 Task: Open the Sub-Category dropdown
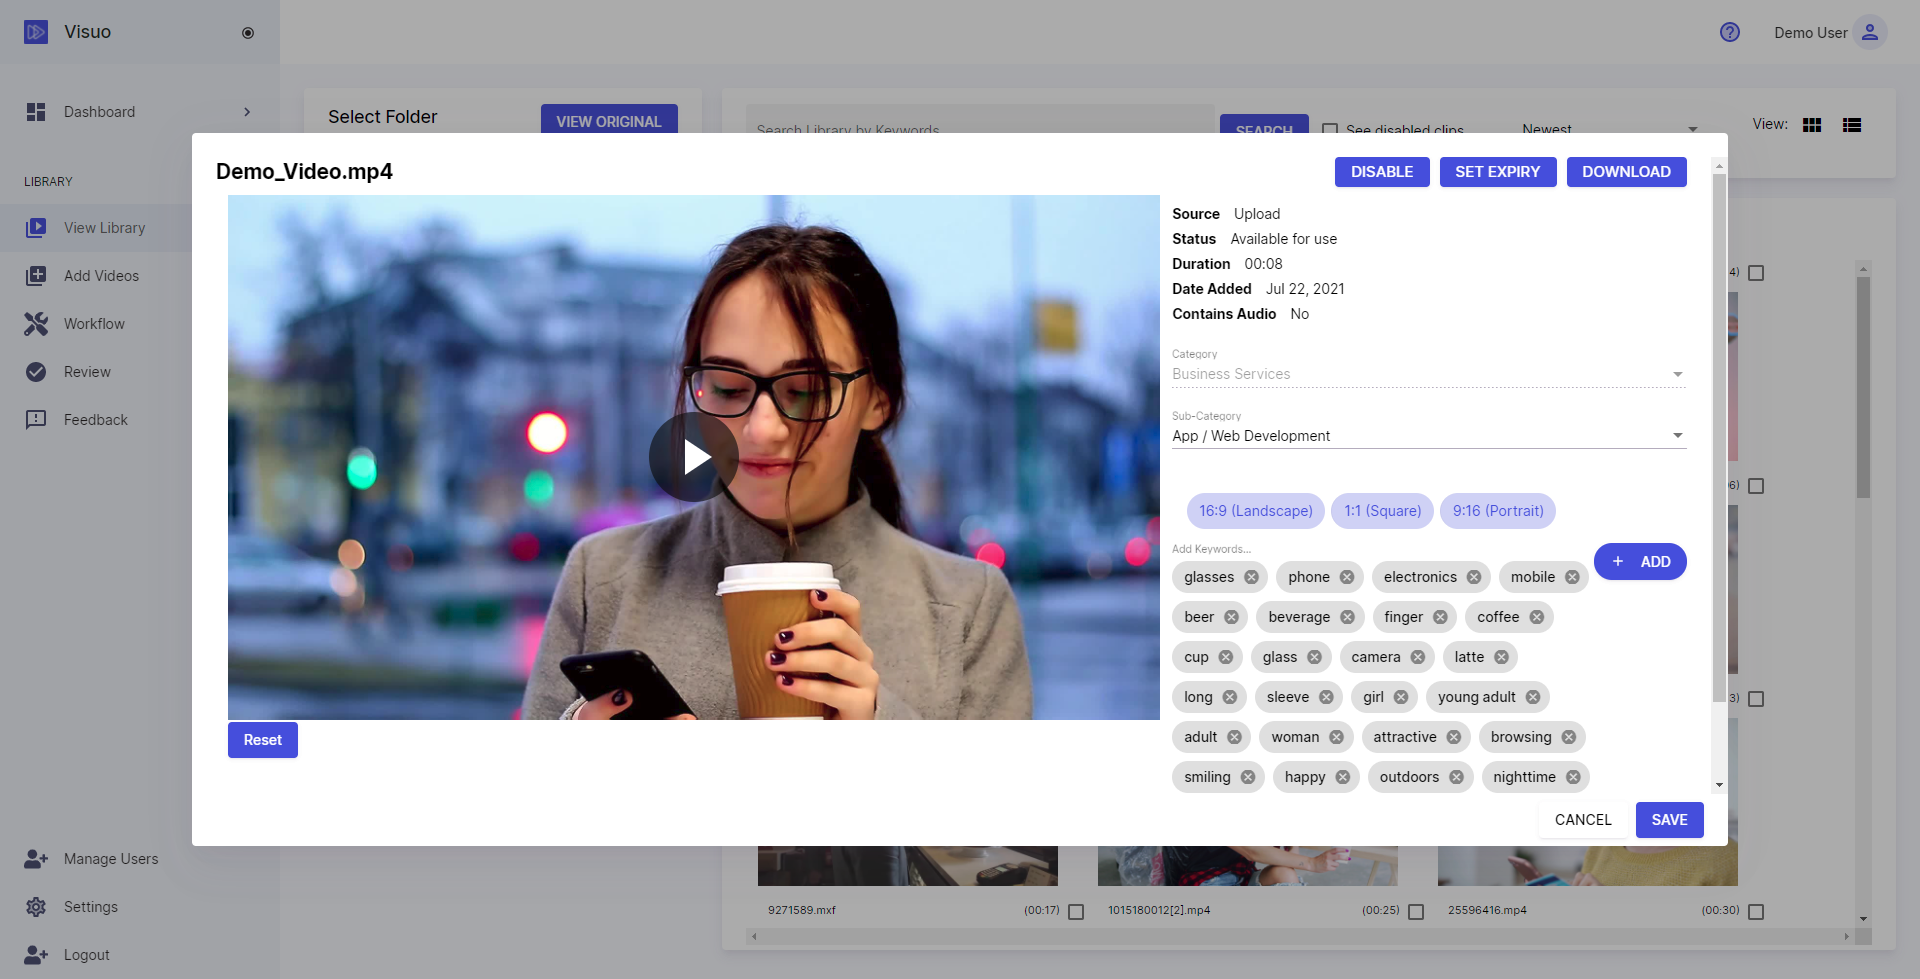click(1429, 436)
